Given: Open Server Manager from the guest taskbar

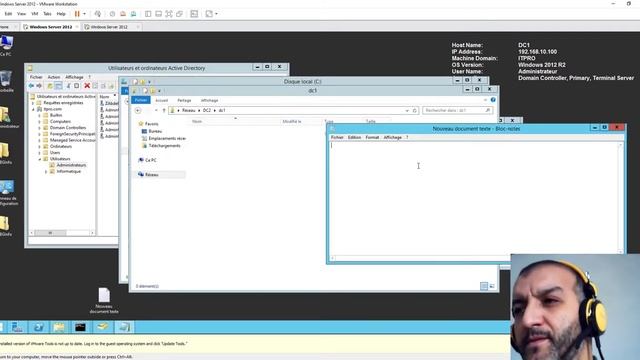Looking at the screenshot, I should click(x=18, y=327).
